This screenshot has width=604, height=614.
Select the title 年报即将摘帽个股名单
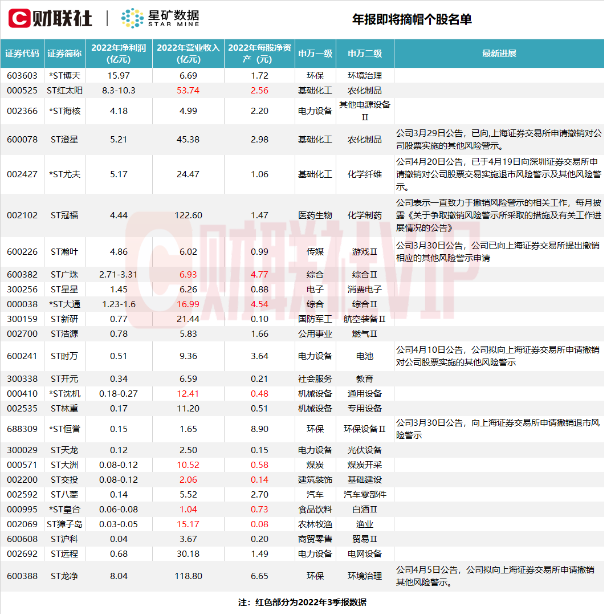point(412,19)
